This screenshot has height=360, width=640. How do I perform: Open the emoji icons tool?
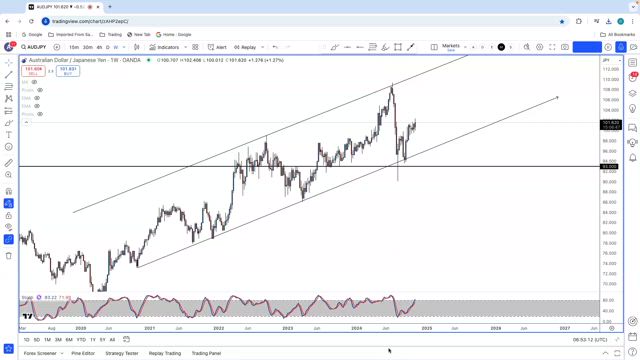(9, 147)
